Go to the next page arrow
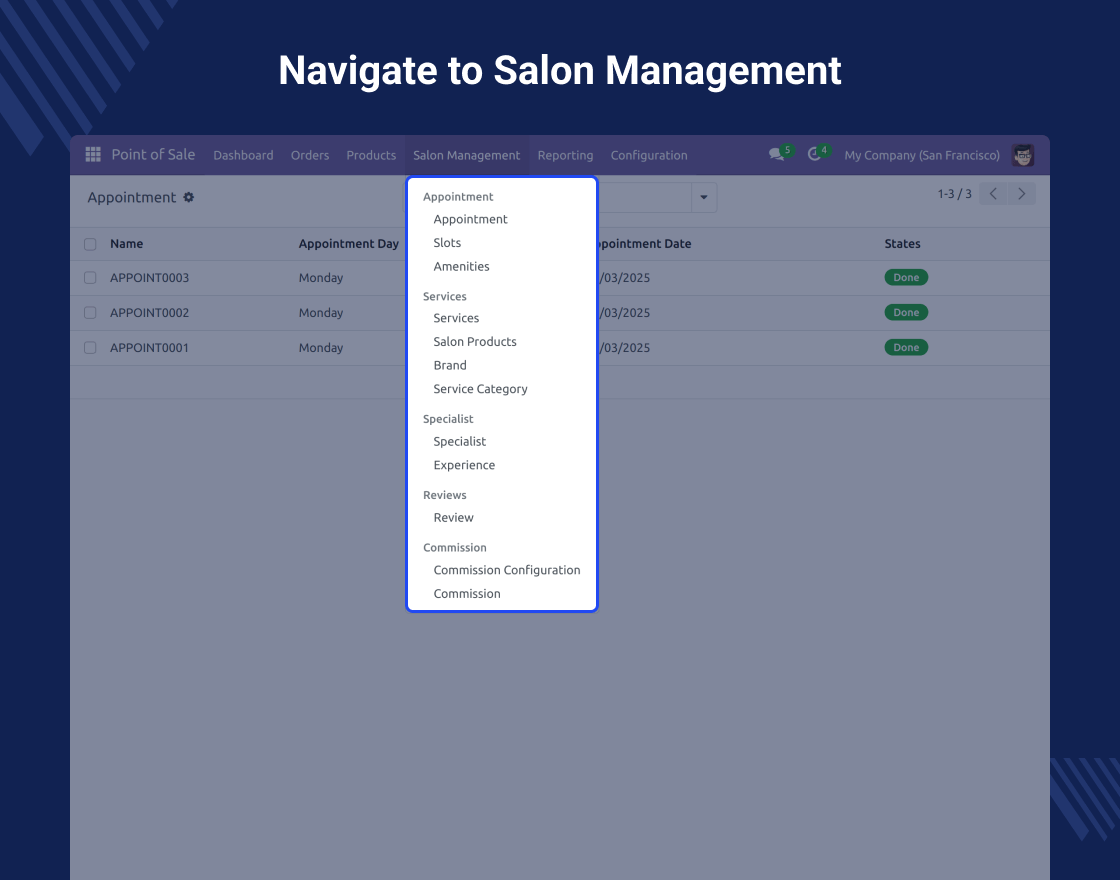This screenshot has width=1120, height=880. 1021,194
